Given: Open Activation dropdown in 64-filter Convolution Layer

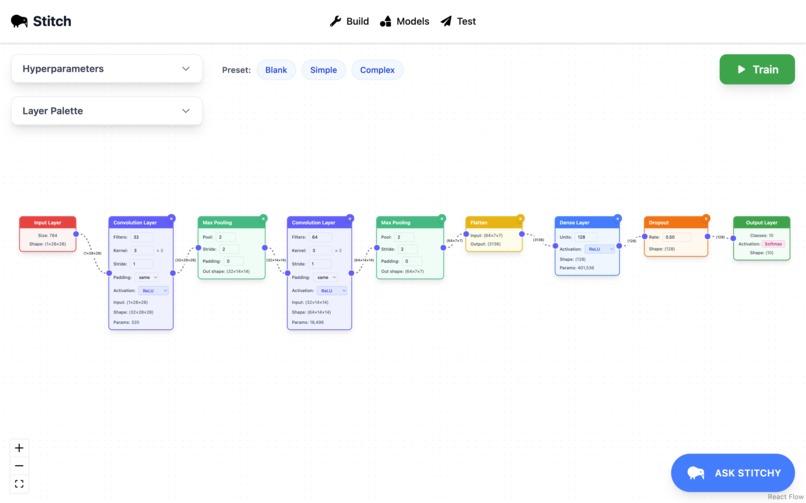Looking at the screenshot, I should (x=332, y=291).
